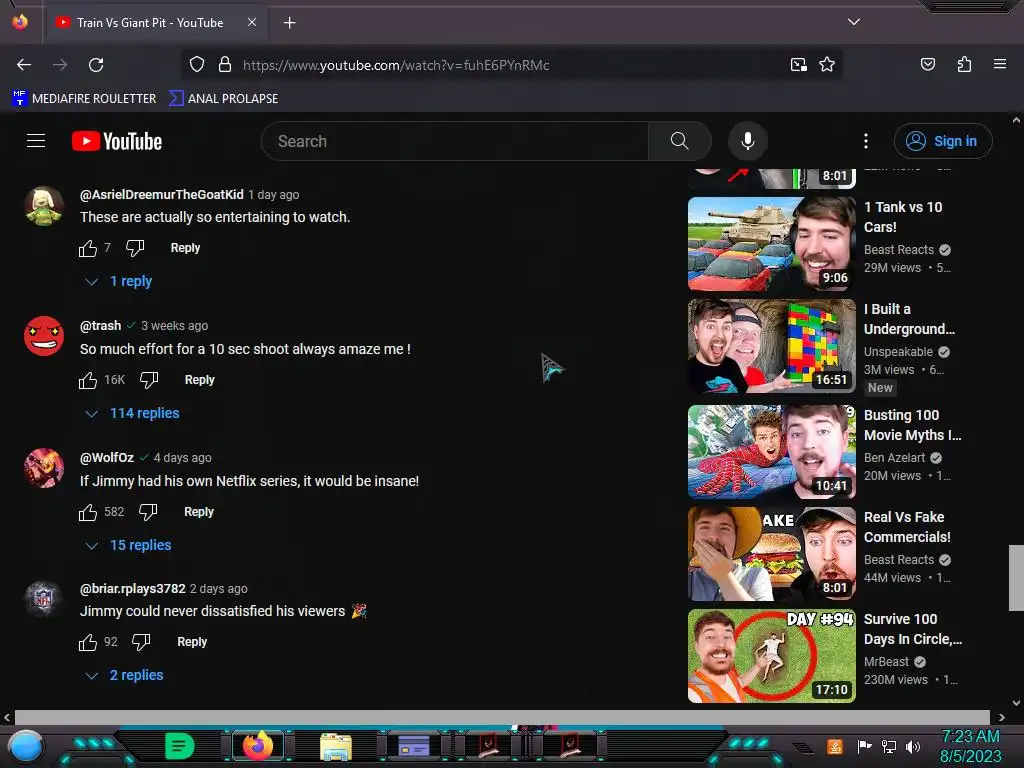Click the search magnifier button
Viewport: 1024px width, 768px height.
[679, 141]
